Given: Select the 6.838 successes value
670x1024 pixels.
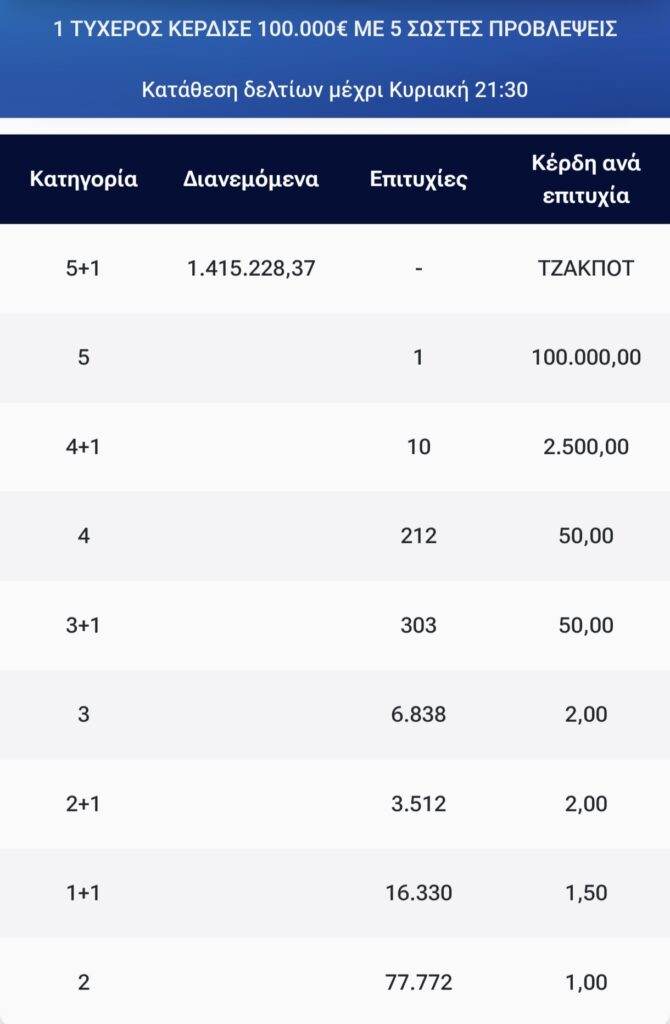Looking at the screenshot, I should click(x=419, y=714).
